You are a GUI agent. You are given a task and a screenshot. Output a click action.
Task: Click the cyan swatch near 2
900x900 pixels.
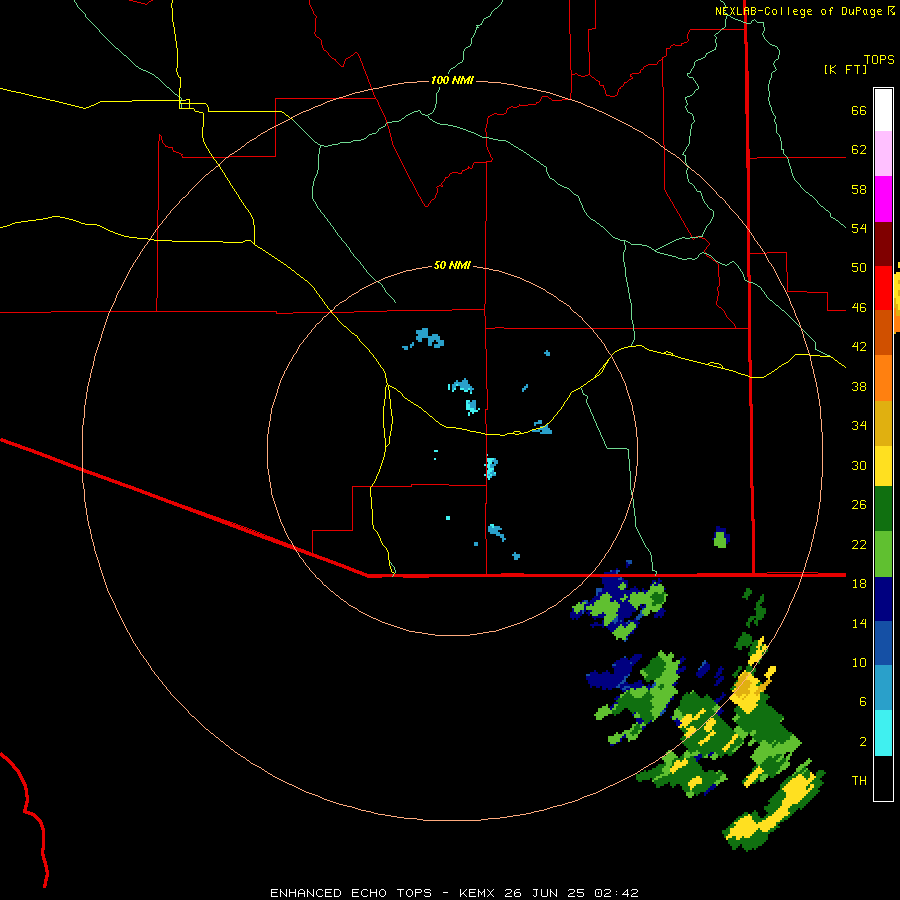coord(883,733)
